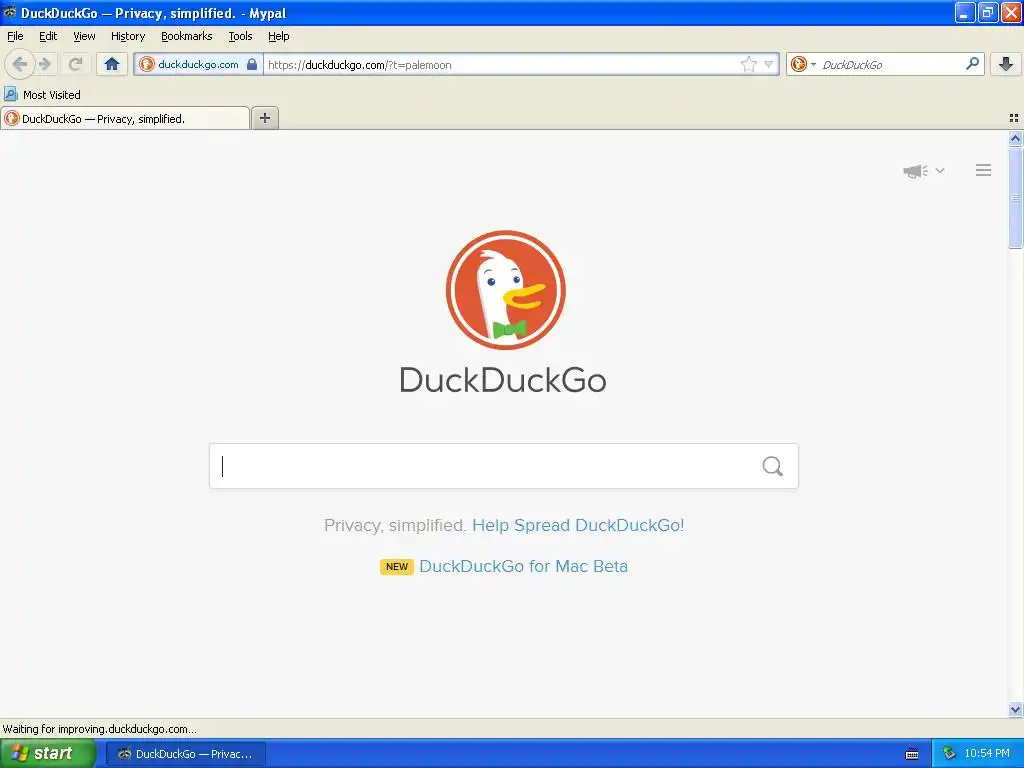Open a new tab with plus button

click(264, 118)
